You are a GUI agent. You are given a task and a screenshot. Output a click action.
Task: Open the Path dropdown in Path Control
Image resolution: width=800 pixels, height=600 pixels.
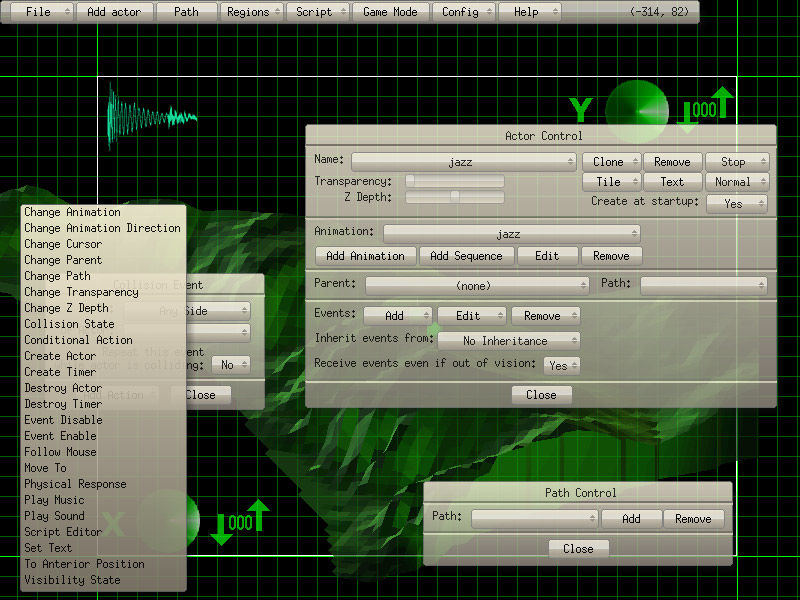pos(535,519)
